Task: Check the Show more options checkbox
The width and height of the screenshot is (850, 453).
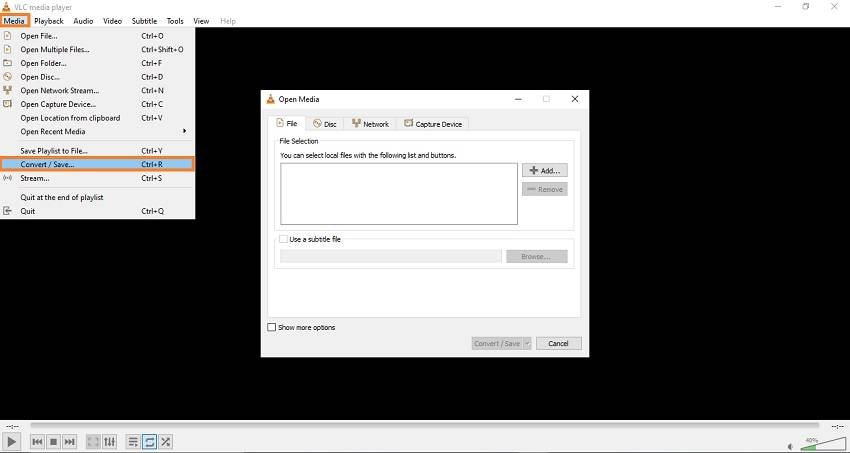Action: [272, 327]
